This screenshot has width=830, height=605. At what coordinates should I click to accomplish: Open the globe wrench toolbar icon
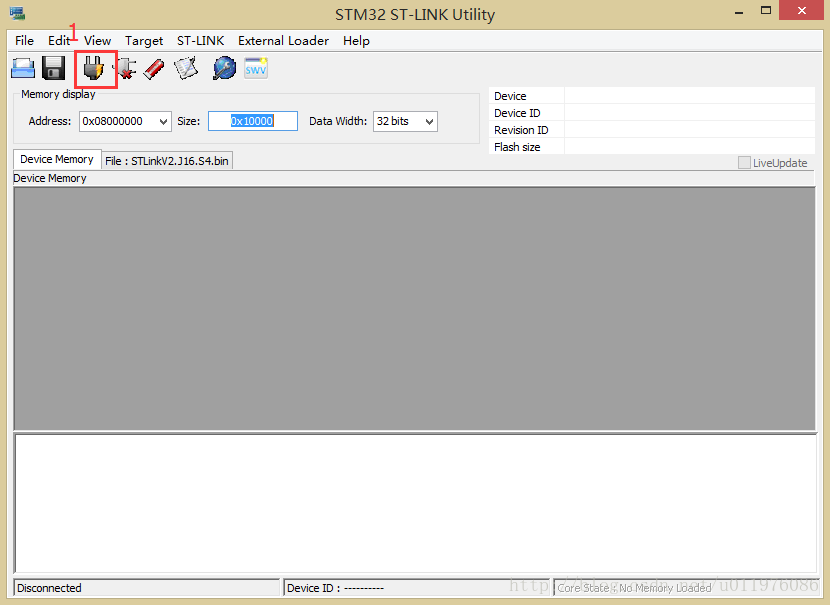click(224, 68)
